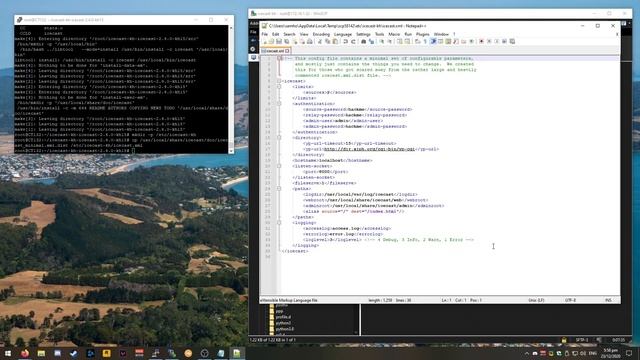This screenshot has height=360, width=640.
Task: Click the Close document toolbar icon
Action: (x=296, y=41)
